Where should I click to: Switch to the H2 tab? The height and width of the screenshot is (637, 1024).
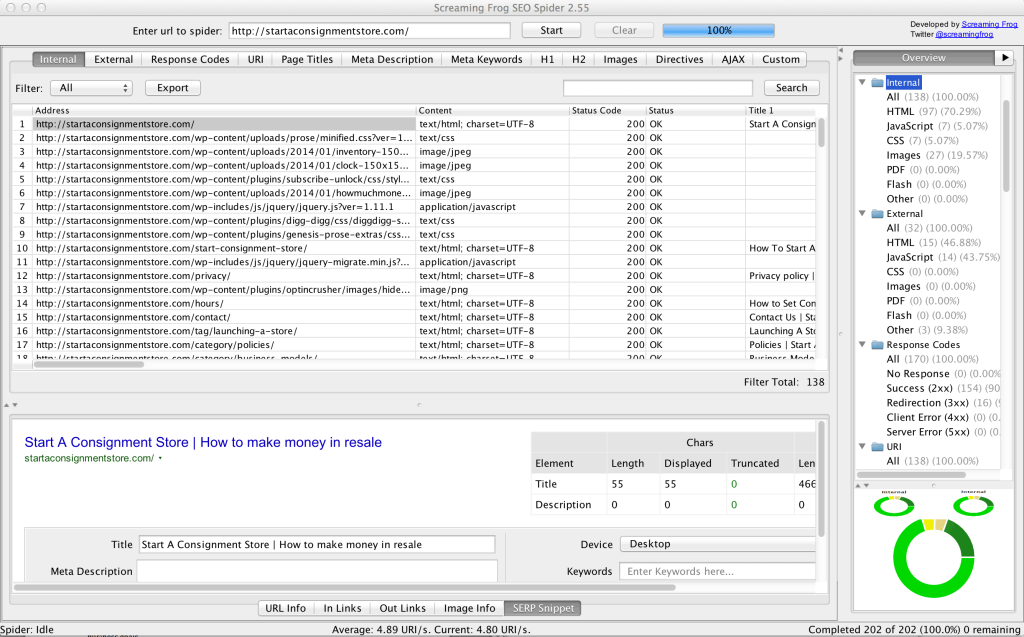579,59
